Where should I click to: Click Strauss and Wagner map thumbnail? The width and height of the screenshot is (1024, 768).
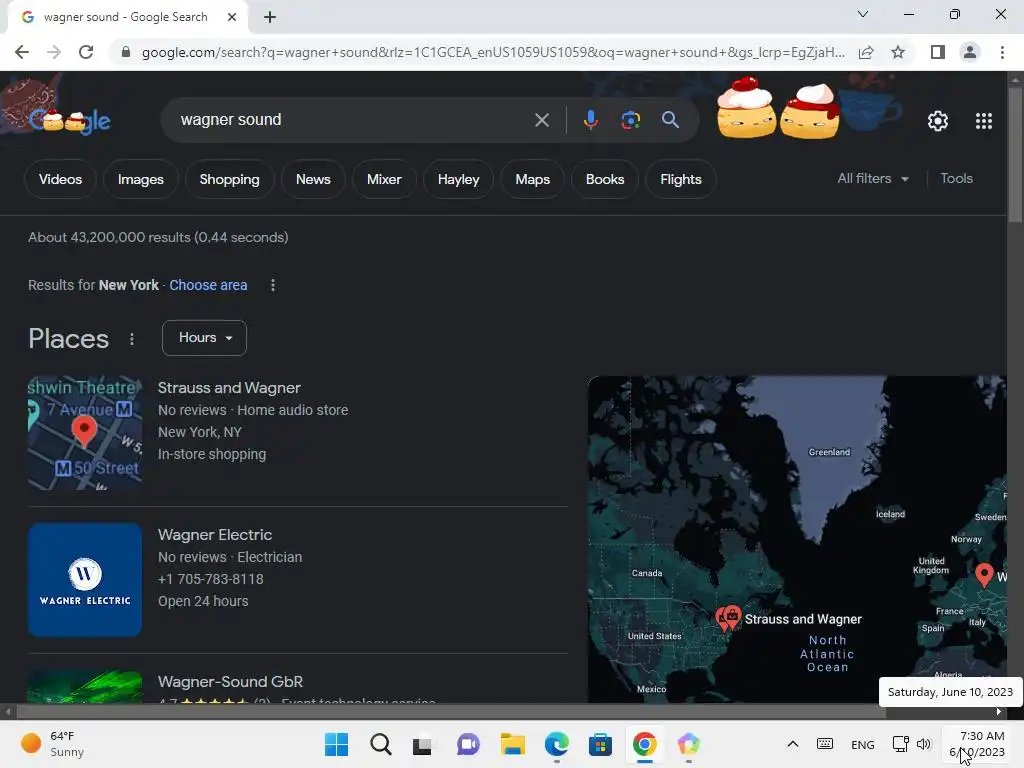[x=85, y=432]
